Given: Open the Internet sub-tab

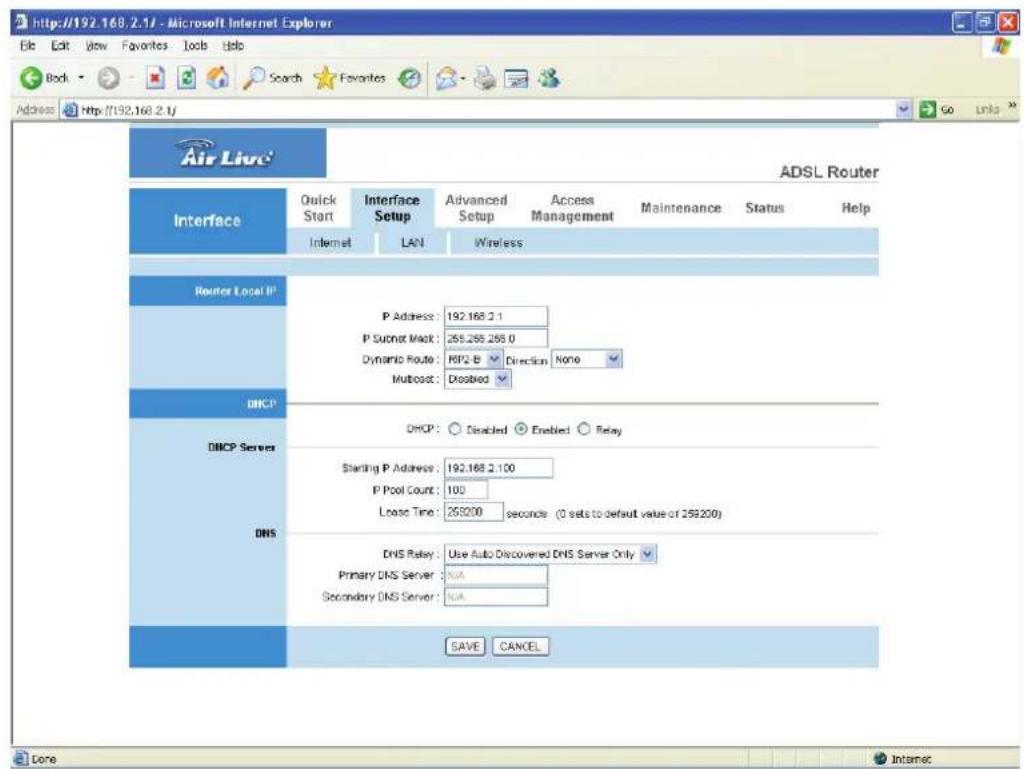Looking at the screenshot, I should point(330,242).
